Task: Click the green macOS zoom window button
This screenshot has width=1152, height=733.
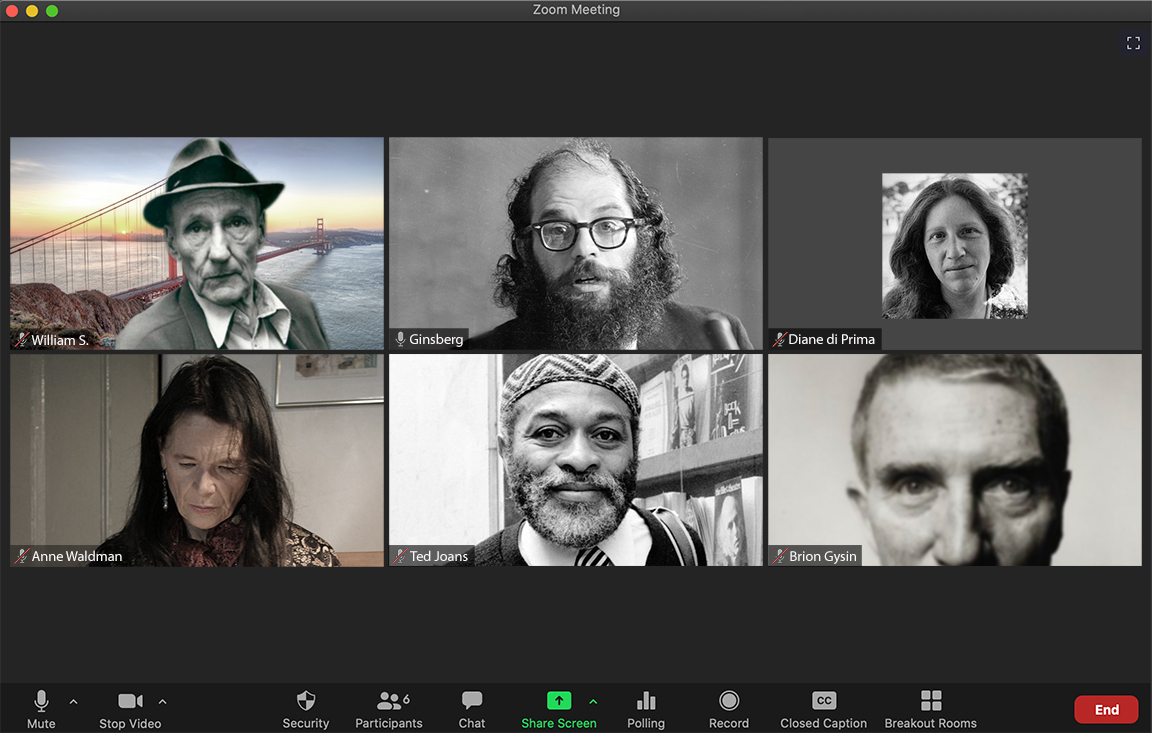Action: [x=52, y=10]
